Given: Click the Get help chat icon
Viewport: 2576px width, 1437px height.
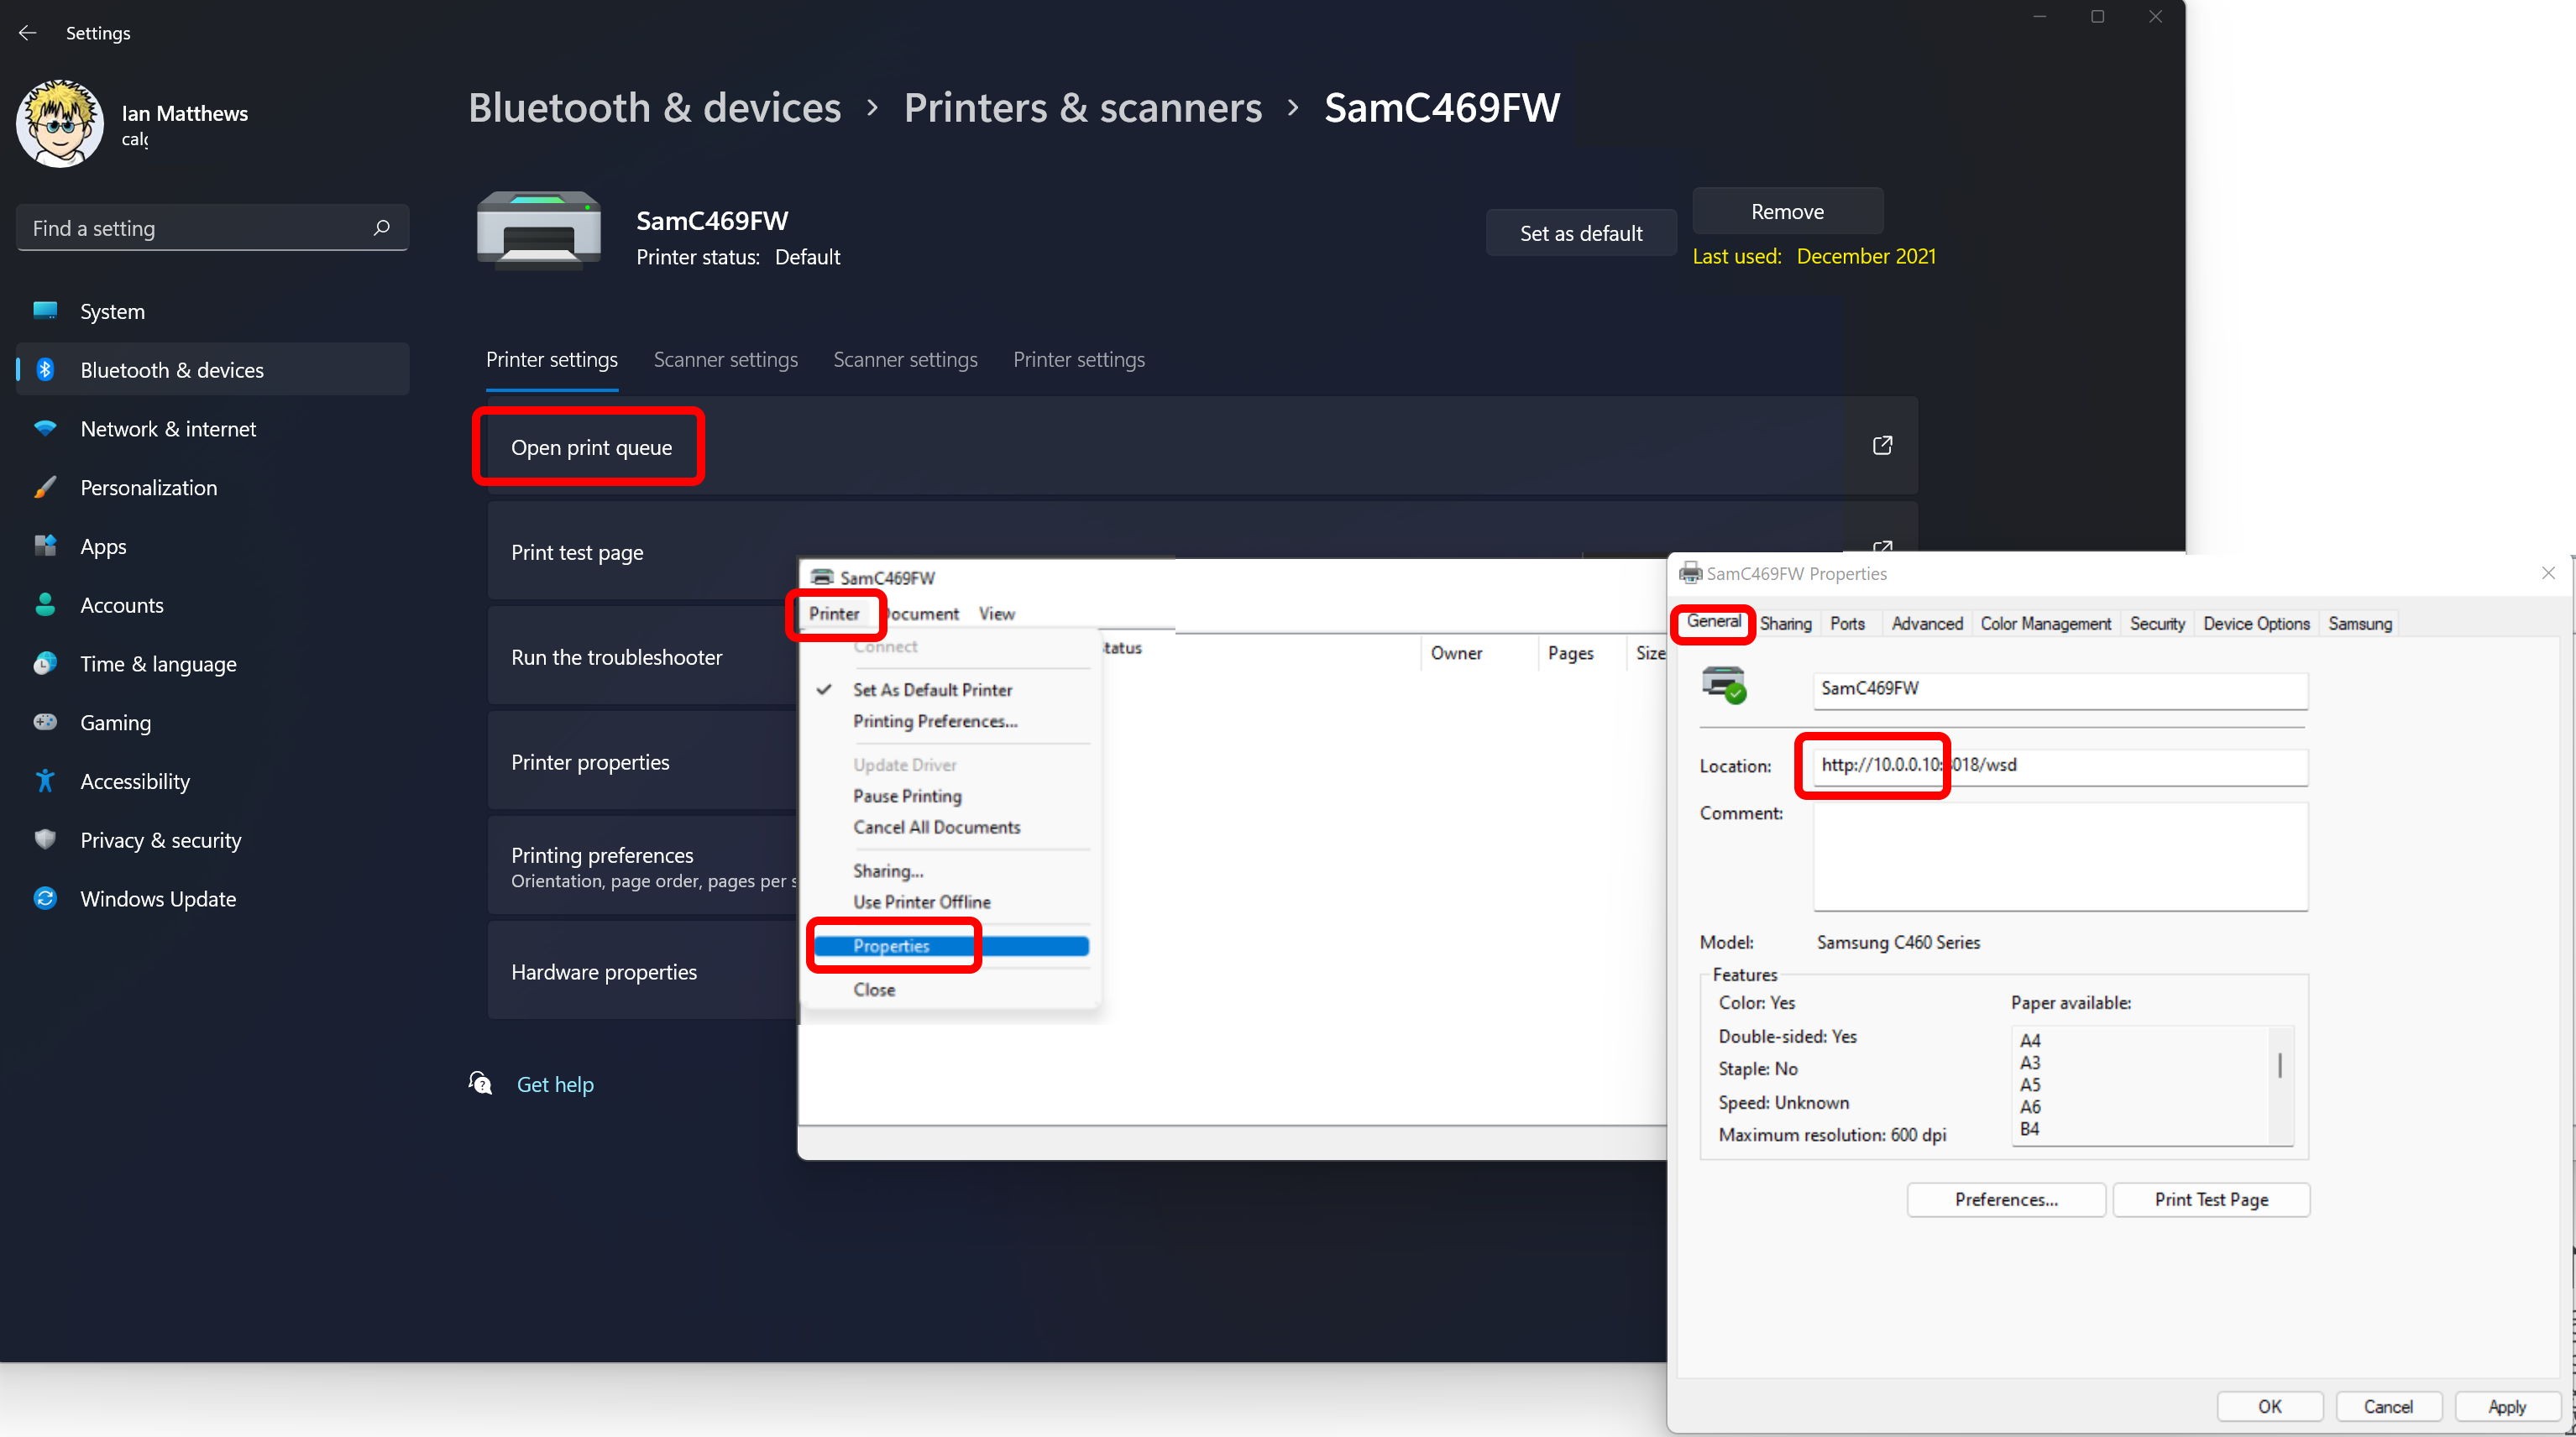Looking at the screenshot, I should [x=480, y=1083].
